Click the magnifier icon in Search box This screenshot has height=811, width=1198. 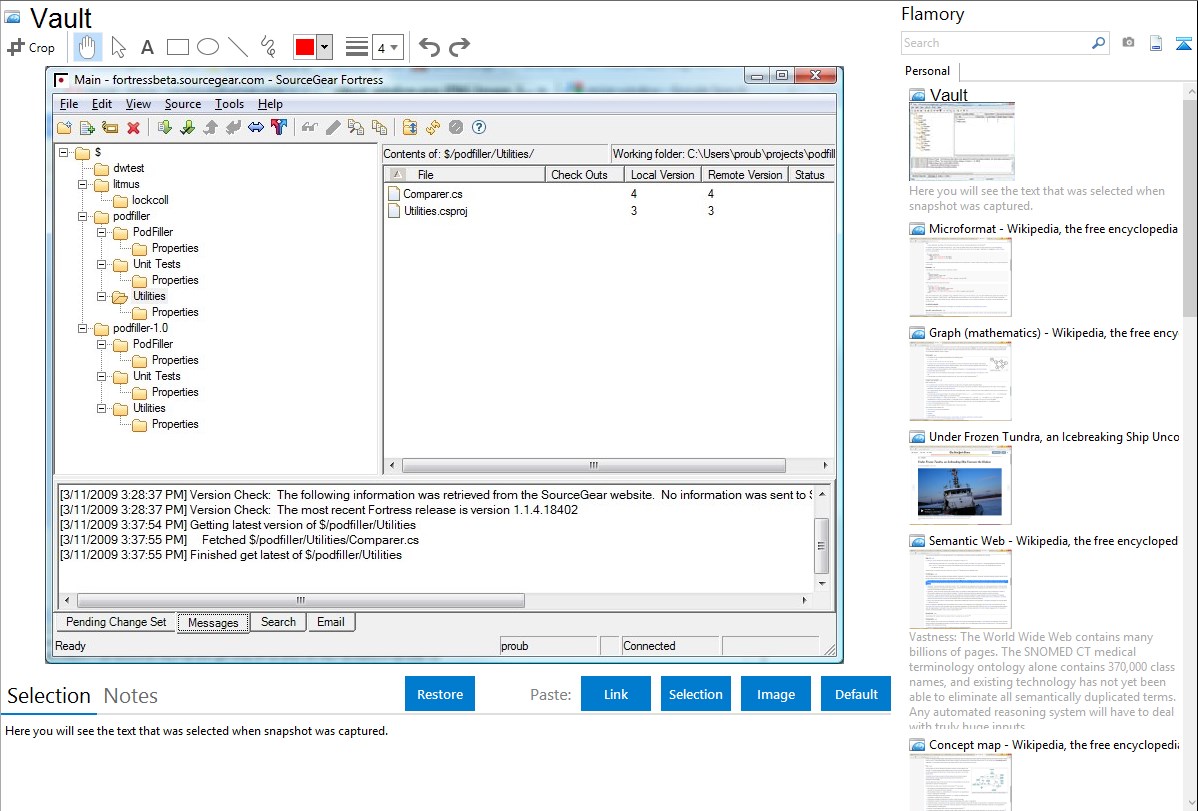pyautogui.click(x=1098, y=43)
